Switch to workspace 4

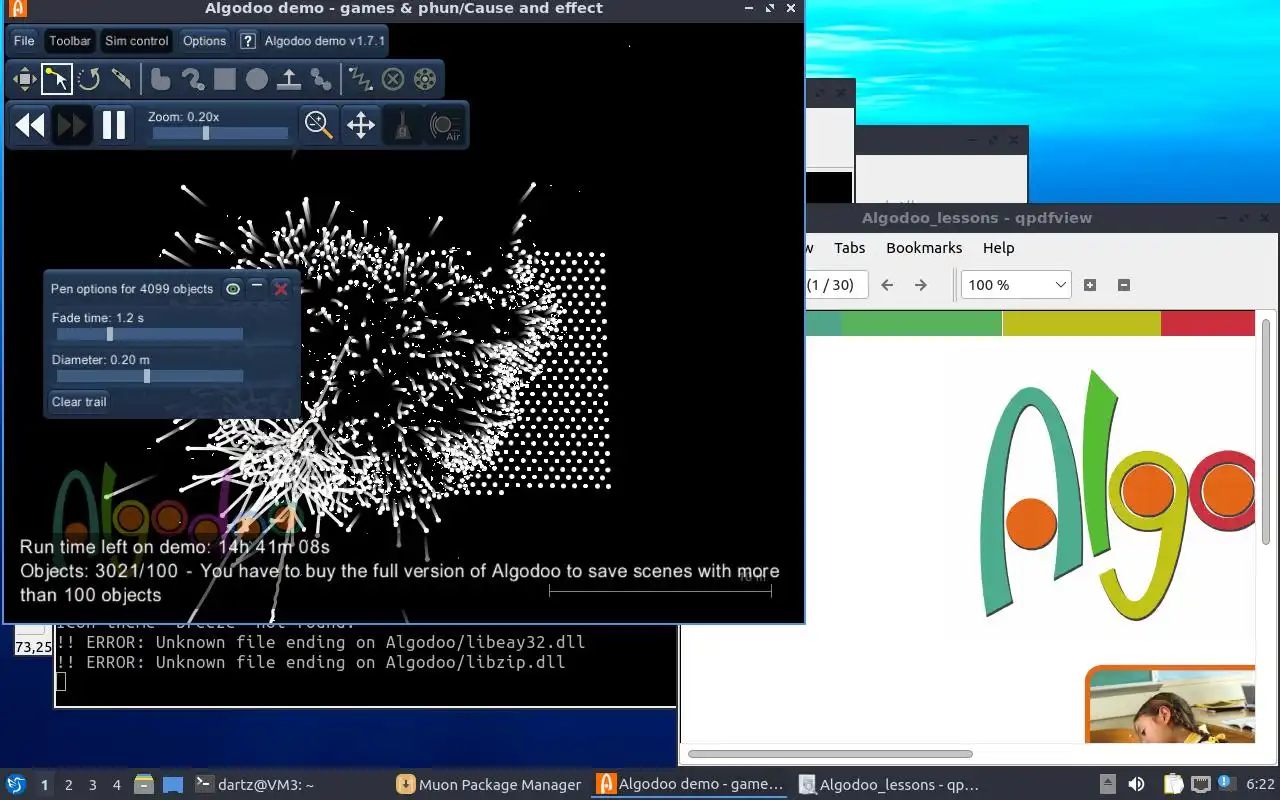pyautogui.click(x=116, y=785)
